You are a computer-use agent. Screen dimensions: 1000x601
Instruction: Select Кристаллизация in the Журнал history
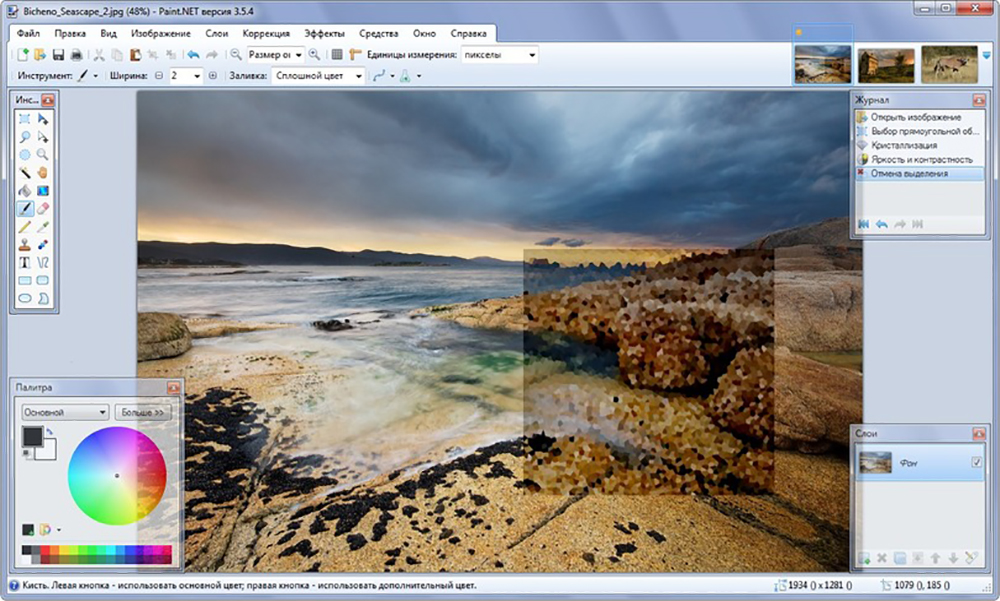pyautogui.click(x=905, y=144)
